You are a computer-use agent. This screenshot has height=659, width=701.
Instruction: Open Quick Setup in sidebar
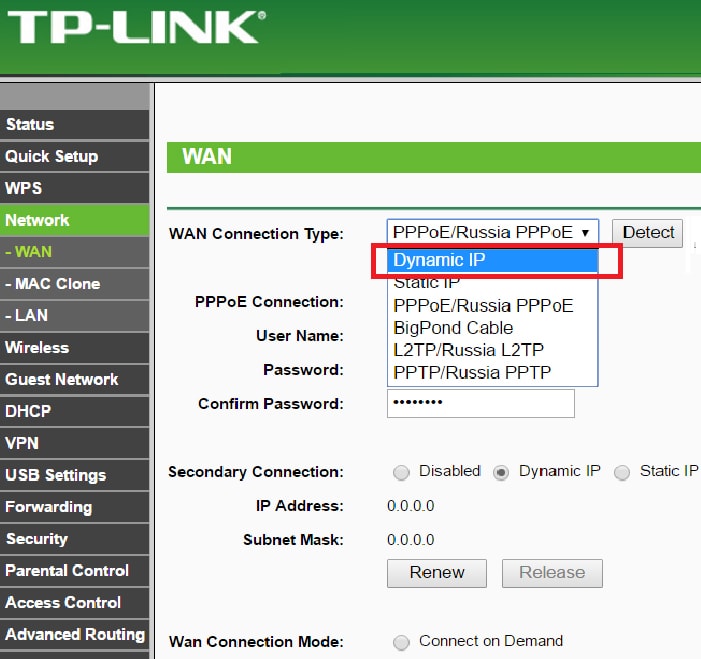(74, 156)
